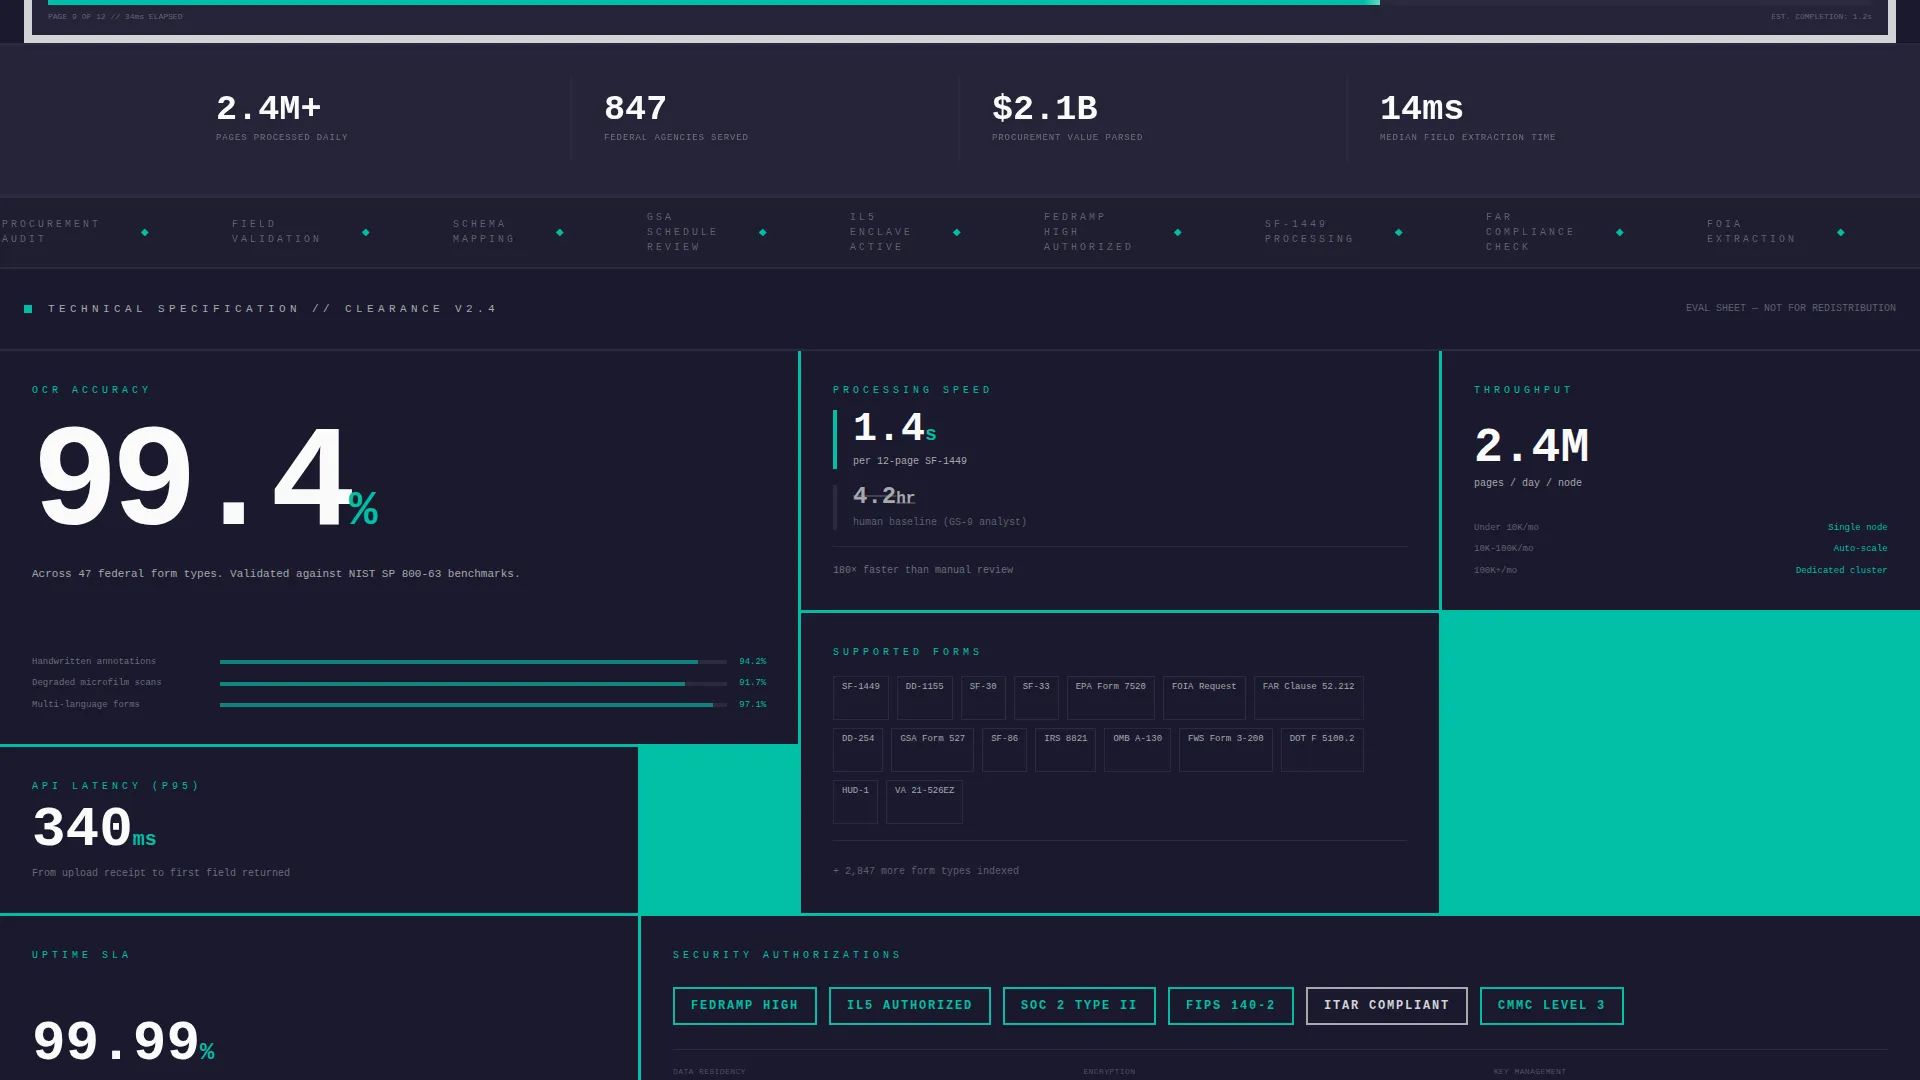
Task: Click the IL5 AUTHORIZED badge
Action: coord(909,1005)
